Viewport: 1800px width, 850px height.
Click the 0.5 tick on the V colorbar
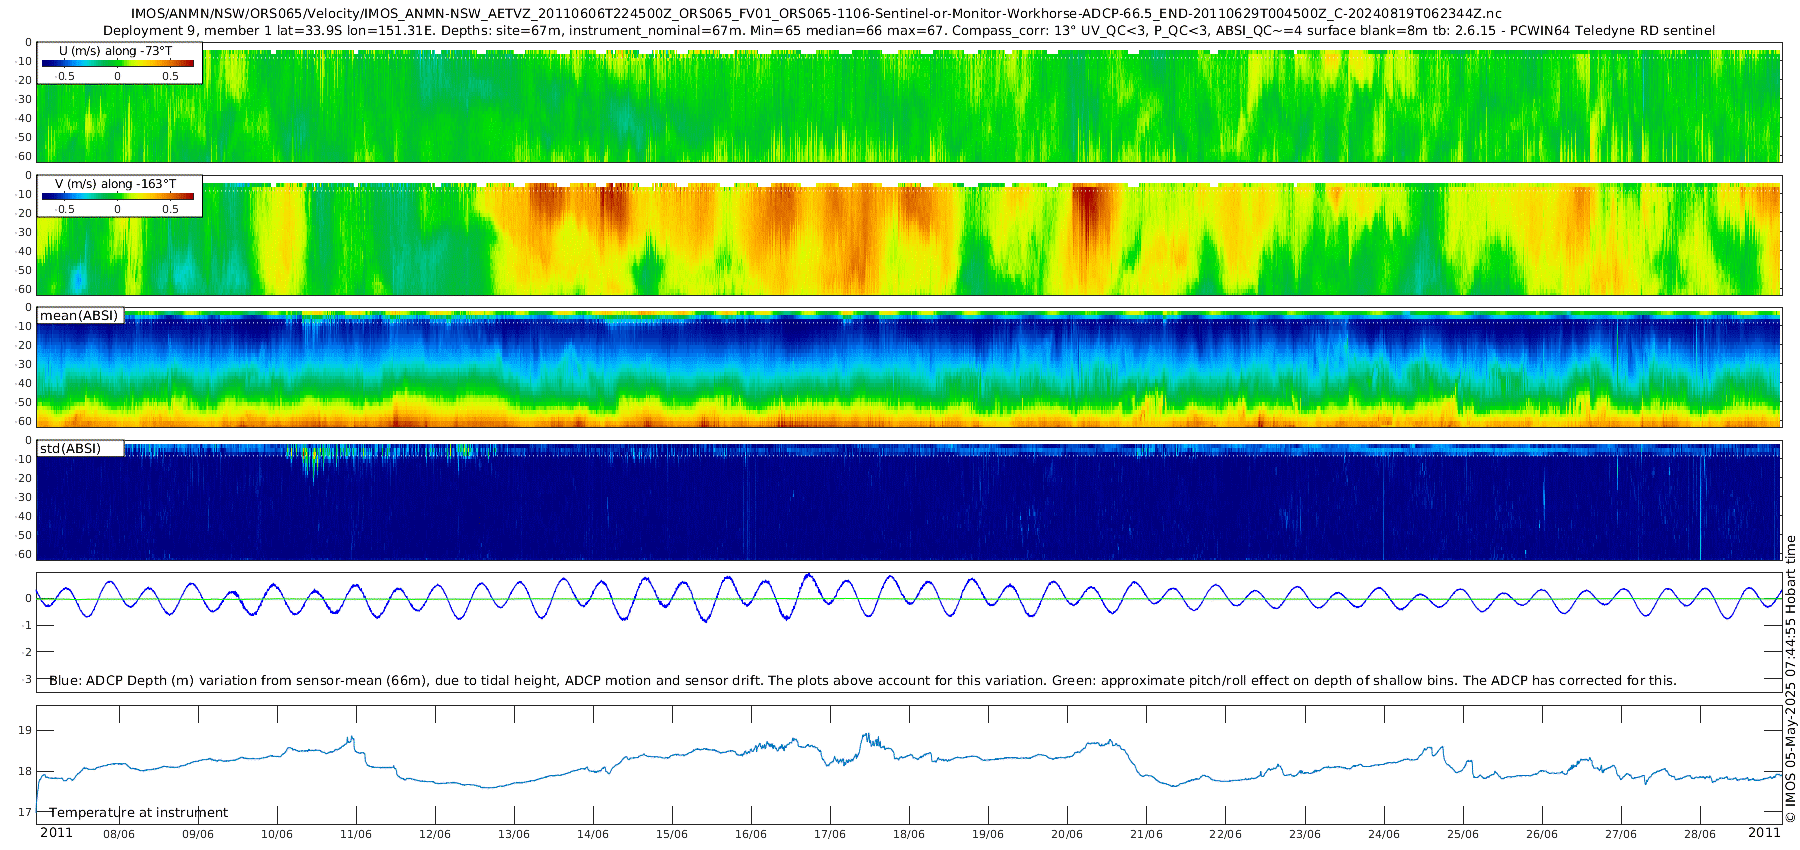(x=171, y=209)
